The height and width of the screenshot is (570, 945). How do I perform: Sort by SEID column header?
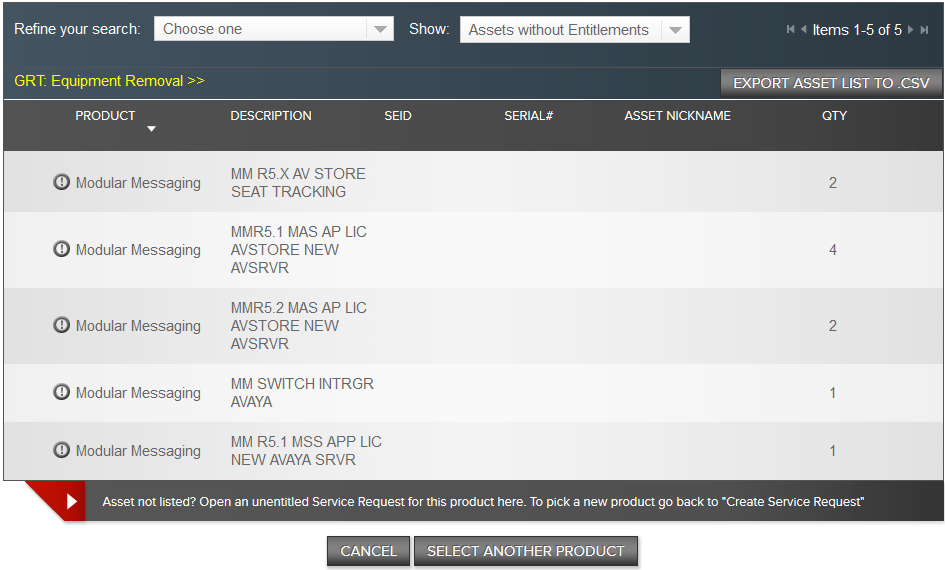pyautogui.click(x=398, y=116)
